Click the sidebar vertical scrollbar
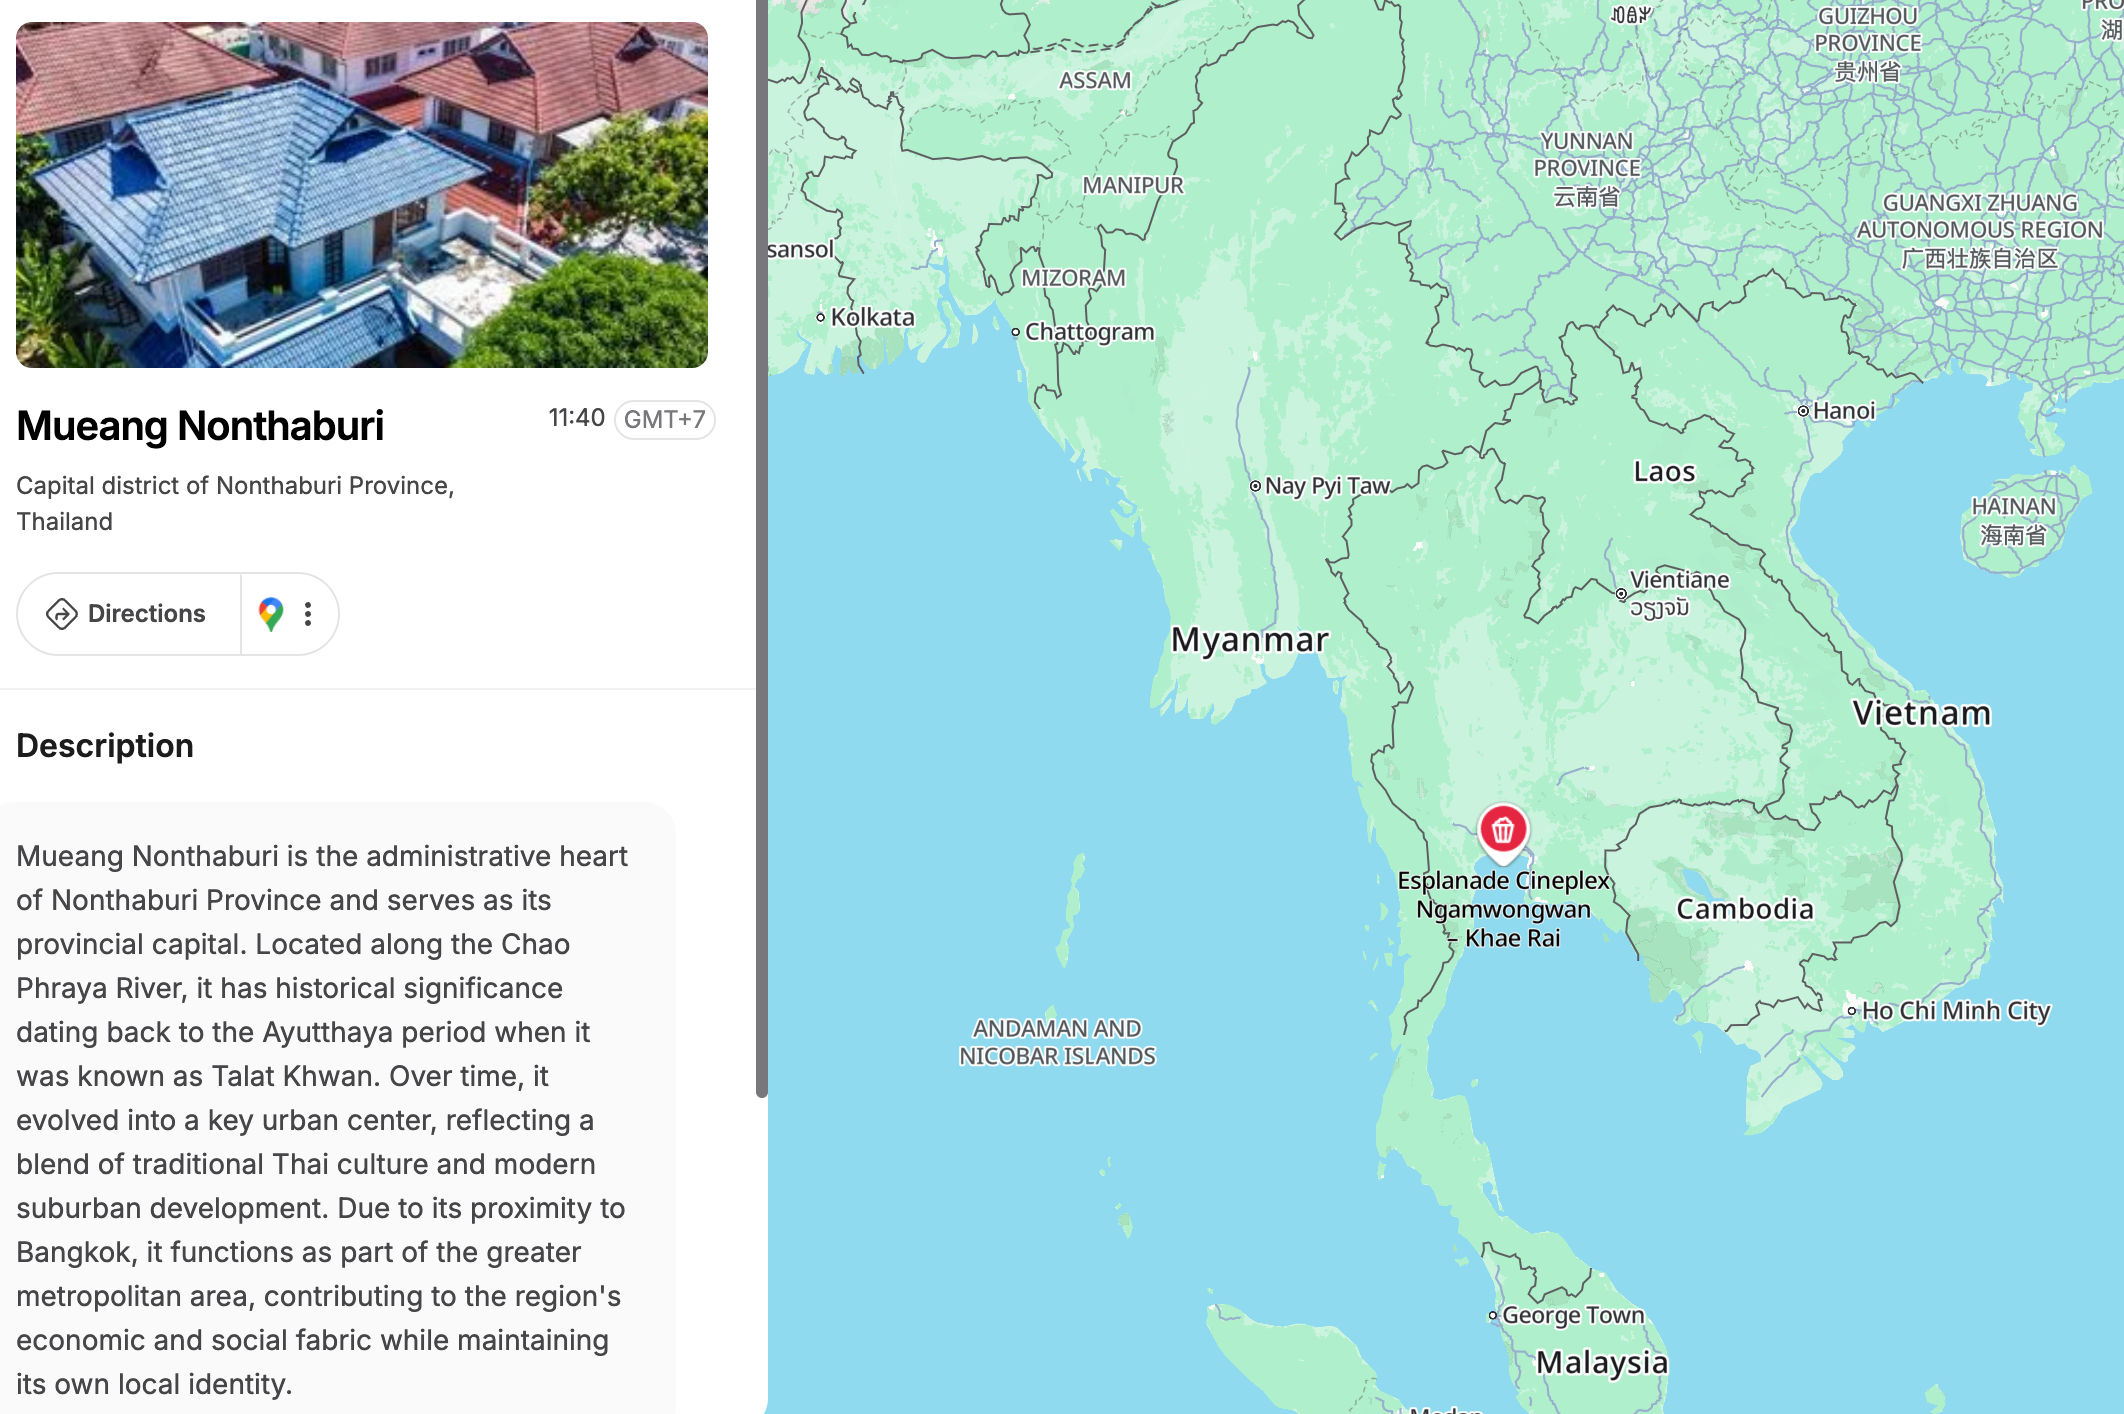Screen dimensions: 2124x1414 [761, 548]
